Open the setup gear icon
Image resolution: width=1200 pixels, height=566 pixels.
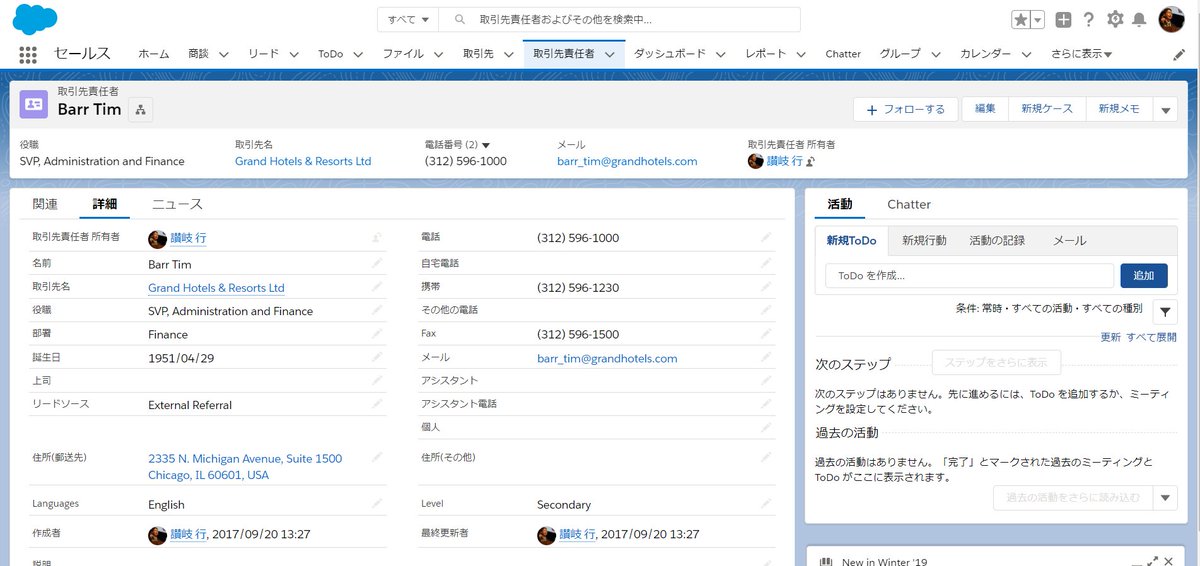1115,19
